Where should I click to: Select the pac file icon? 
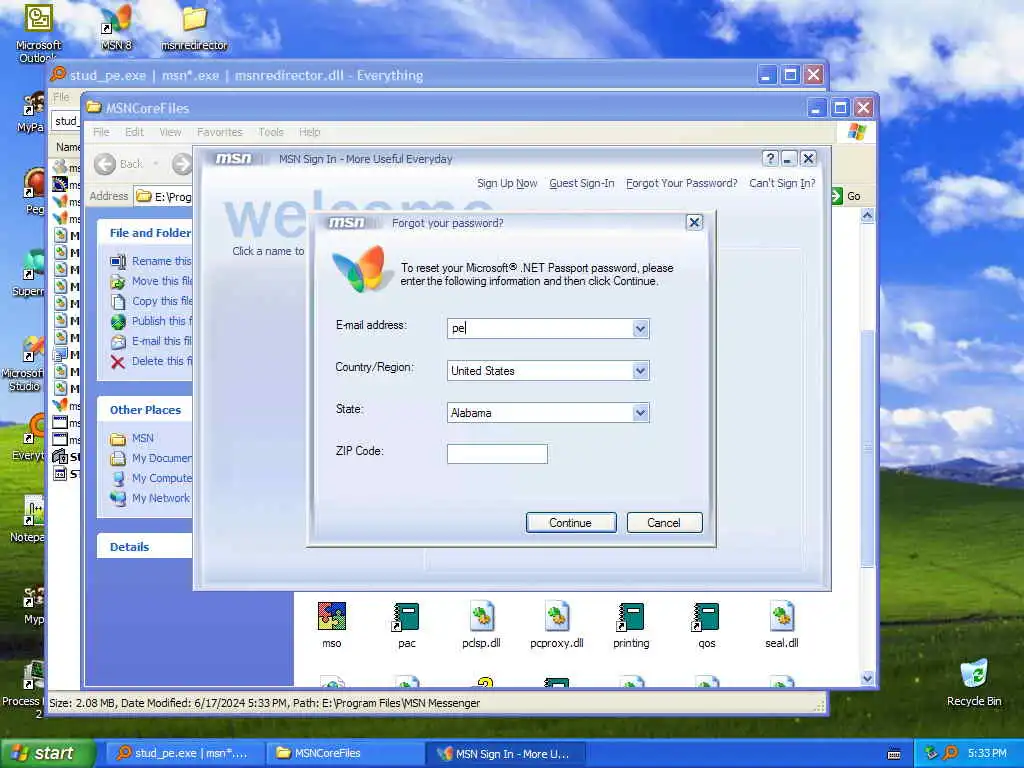tap(407, 625)
